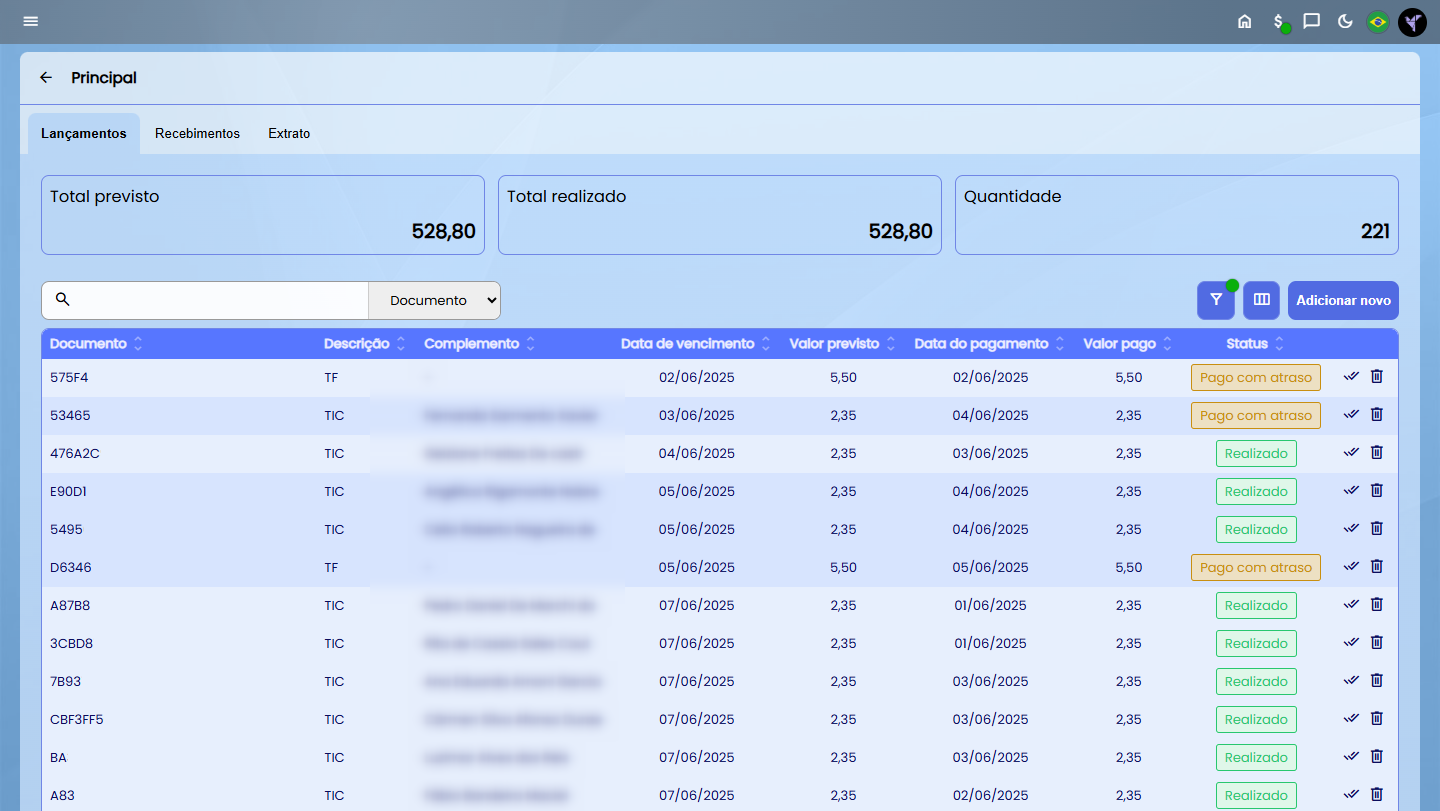
Task: Sort by Complemento column header
Action: 480,344
